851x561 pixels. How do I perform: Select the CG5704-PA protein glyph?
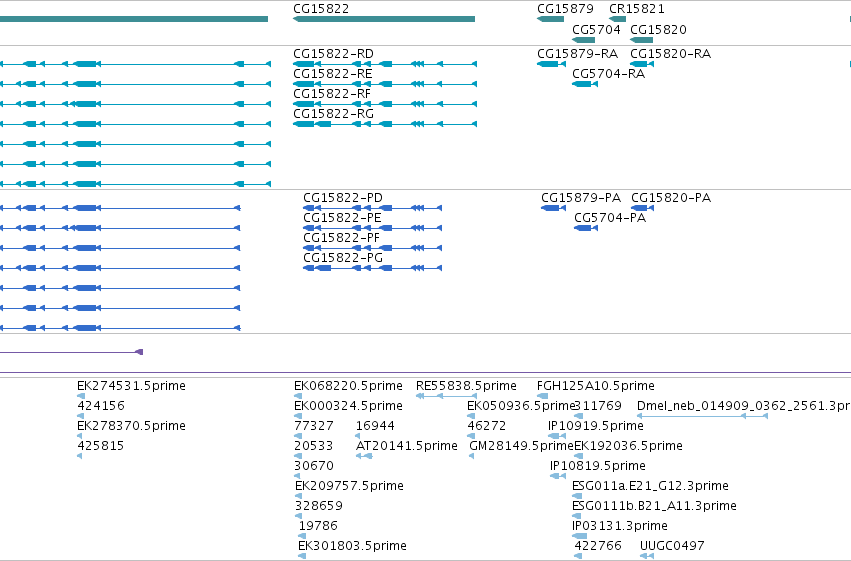586,228
